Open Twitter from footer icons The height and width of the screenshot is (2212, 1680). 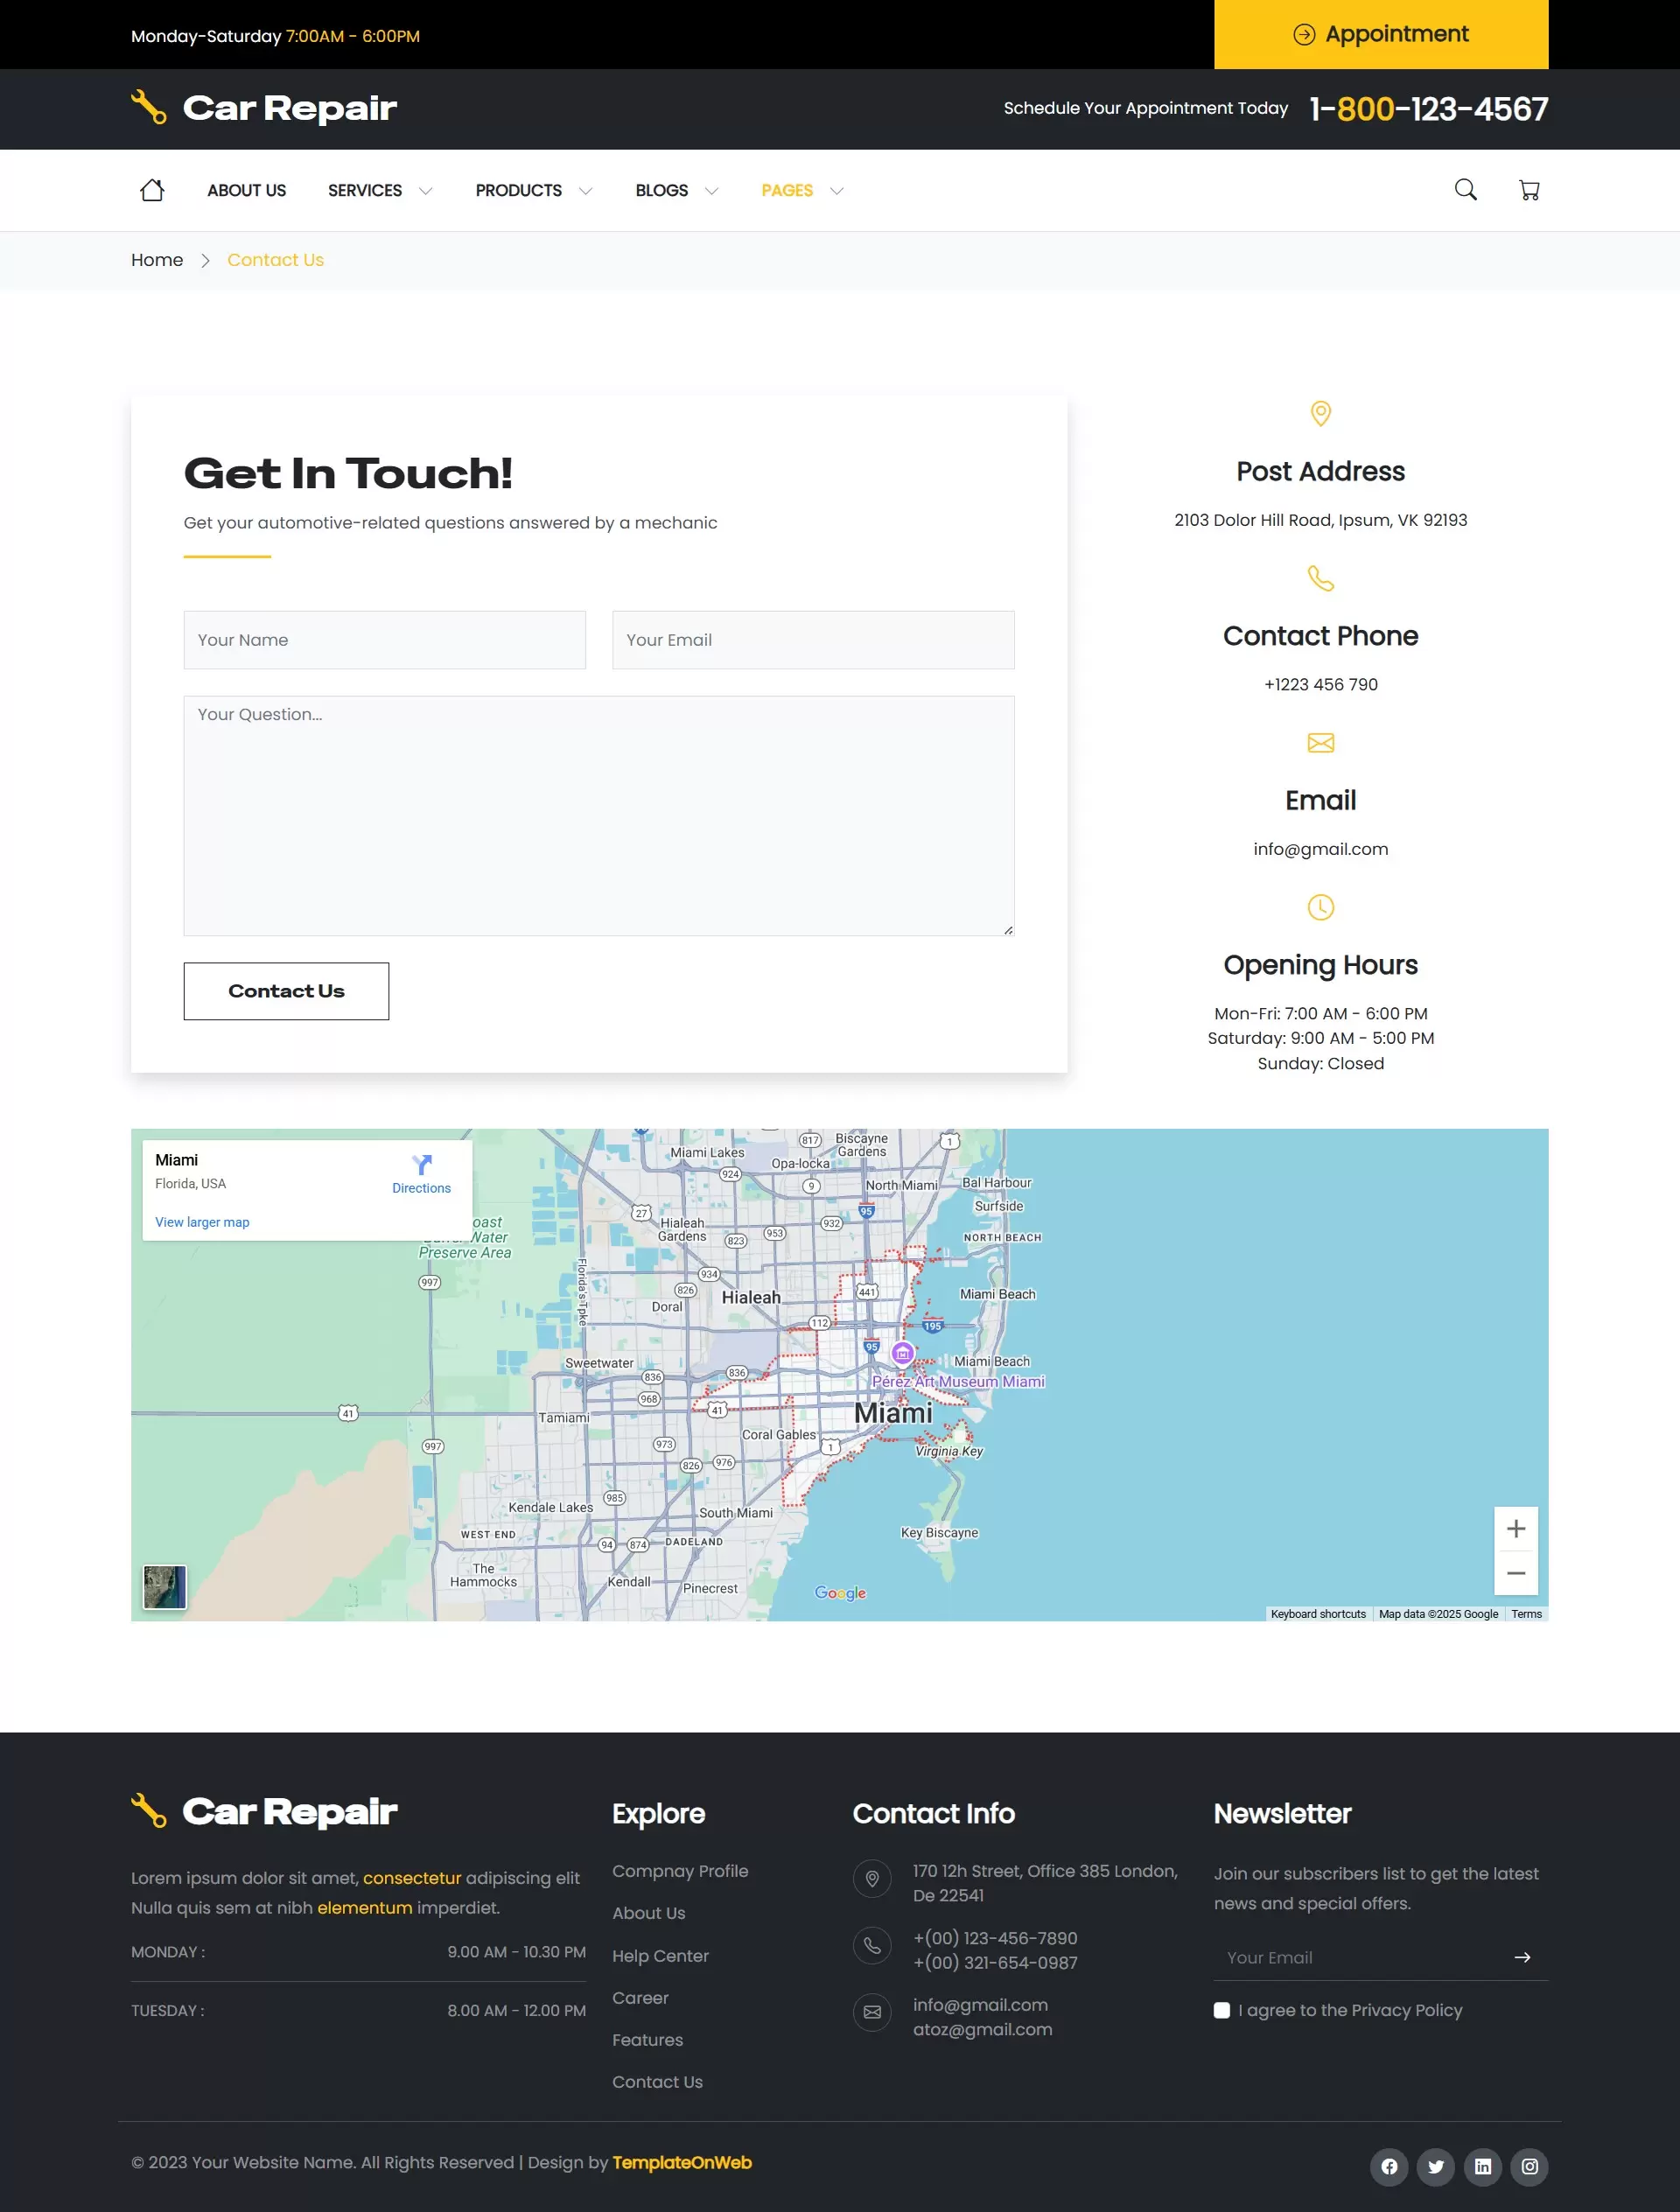1436,2166
